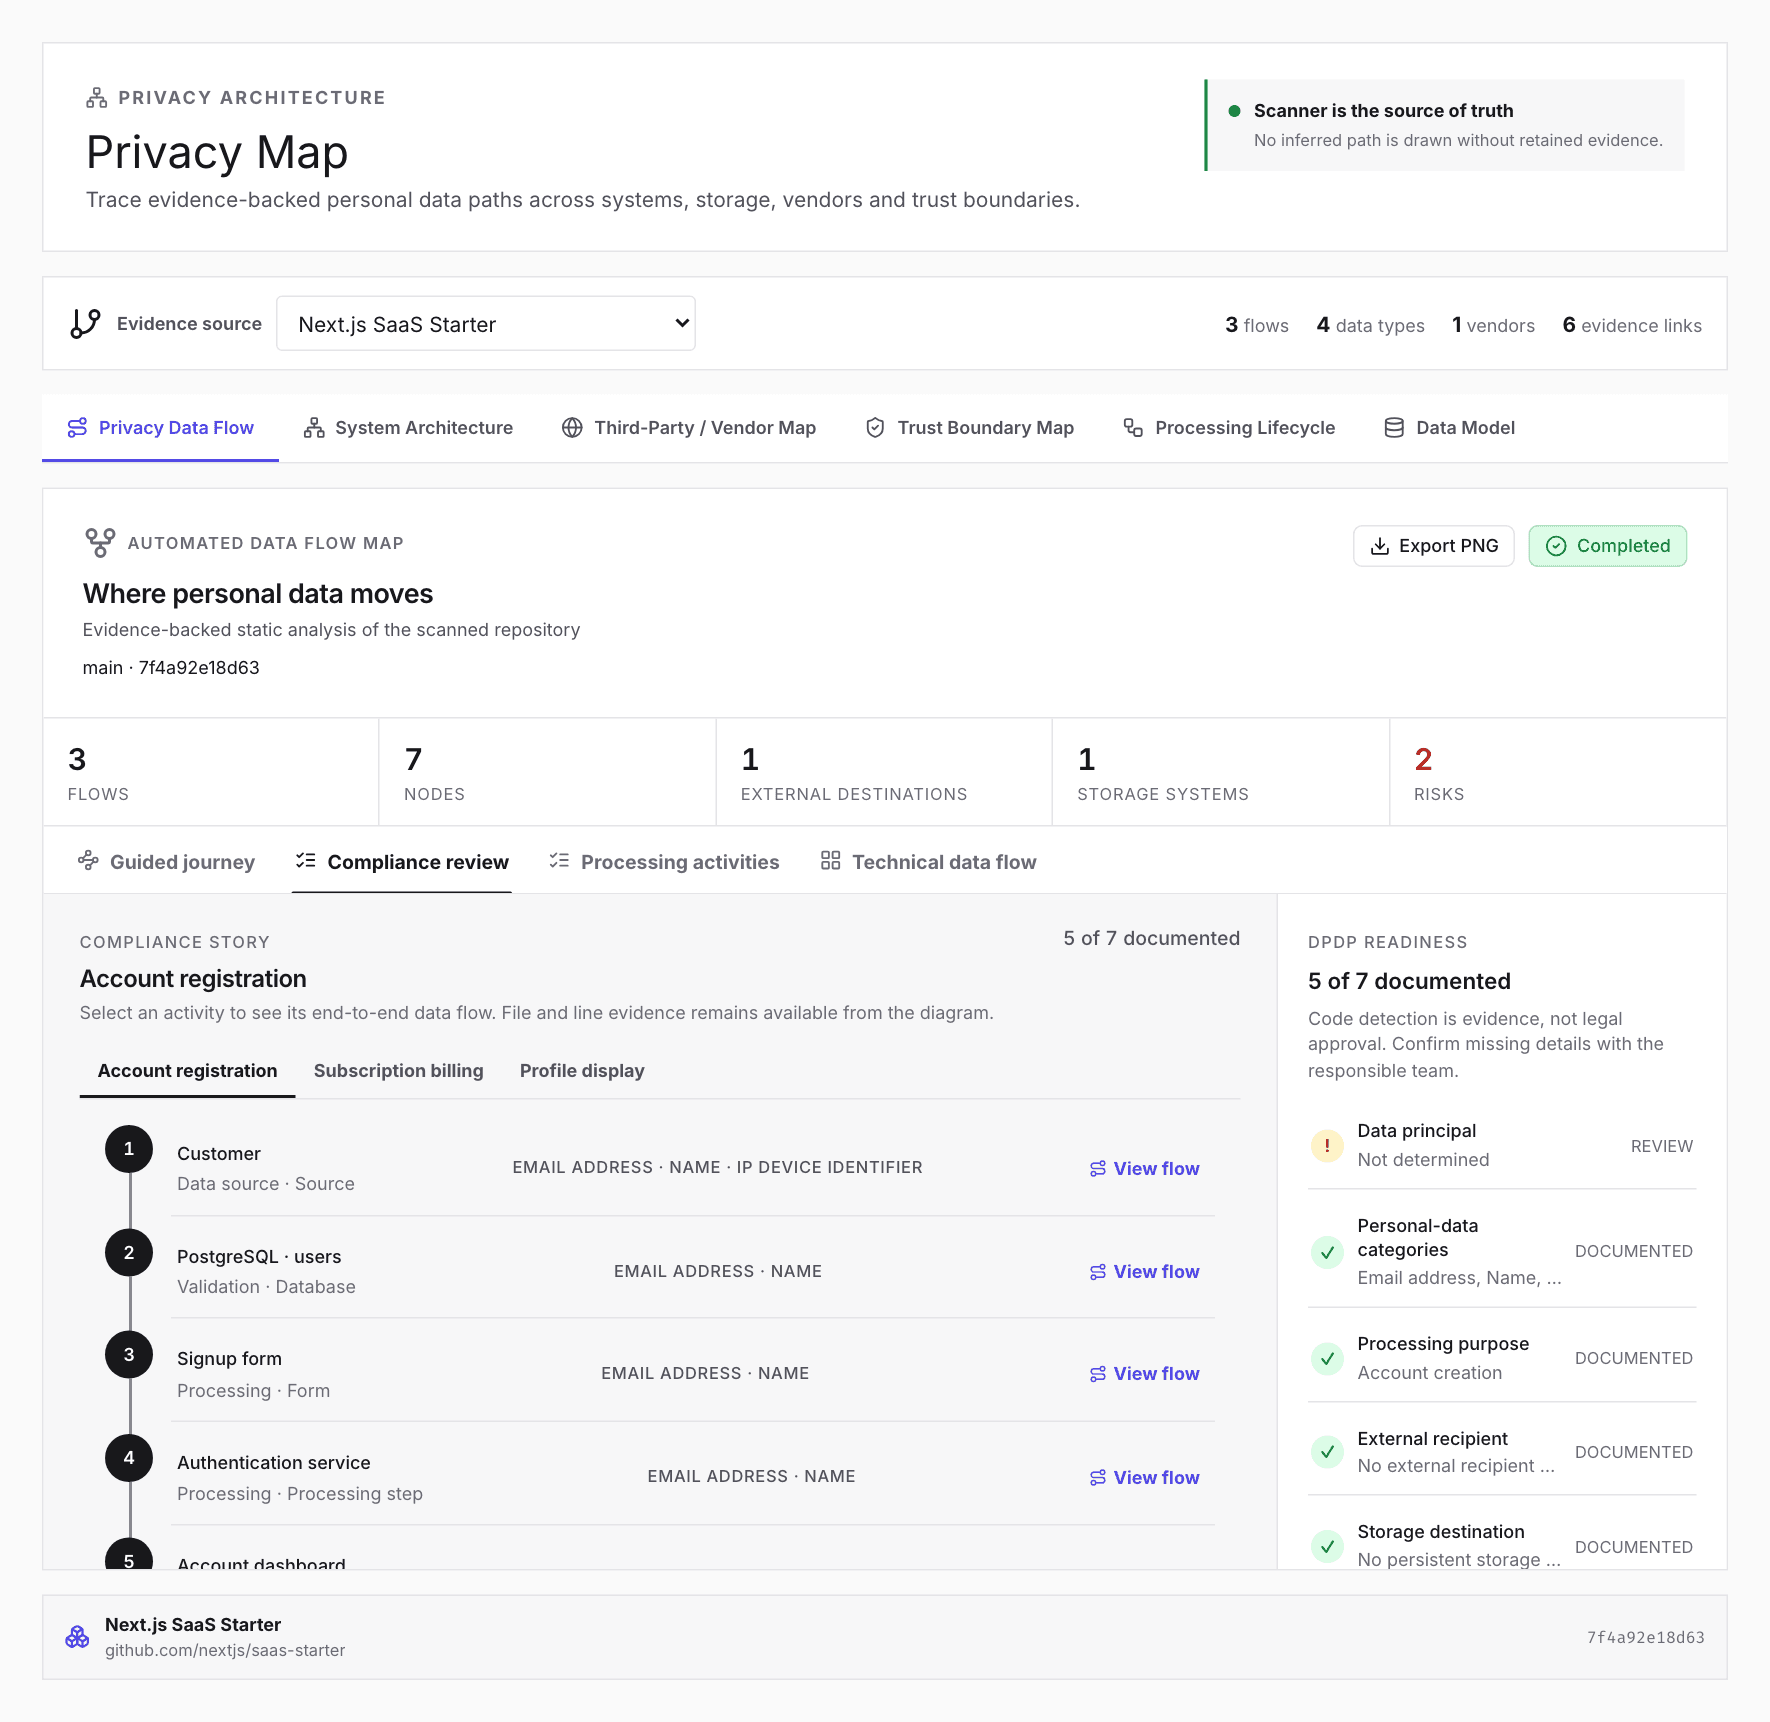Click the git branch icon beside Evidence source
Screen dimensions: 1770x1722
coord(85,324)
